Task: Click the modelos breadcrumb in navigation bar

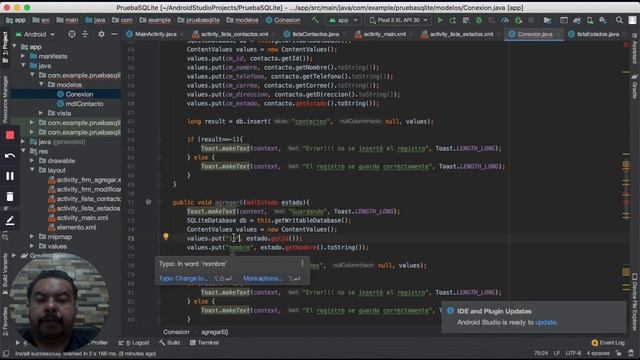Action: point(242,20)
